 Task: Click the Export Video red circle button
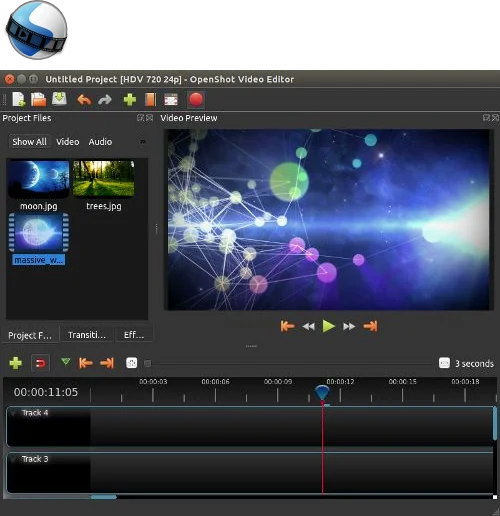point(196,100)
